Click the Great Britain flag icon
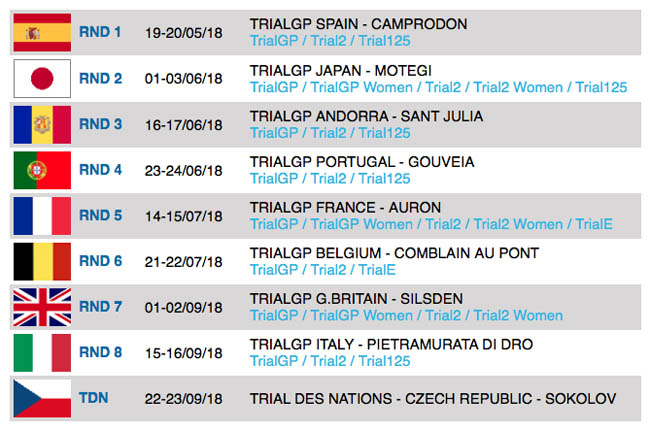The width and height of the screenshot is (650, 431). click(42, 307)
